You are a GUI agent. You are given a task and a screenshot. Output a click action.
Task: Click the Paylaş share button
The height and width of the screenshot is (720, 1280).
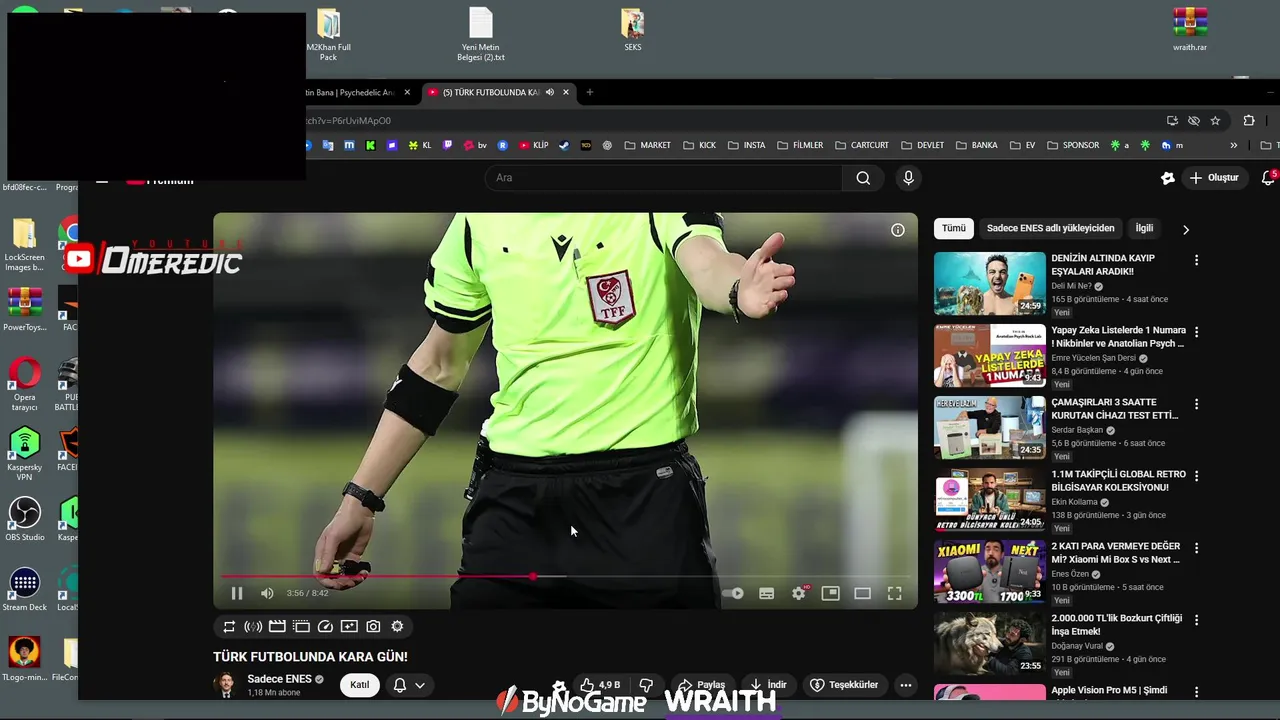click(702, 685)
